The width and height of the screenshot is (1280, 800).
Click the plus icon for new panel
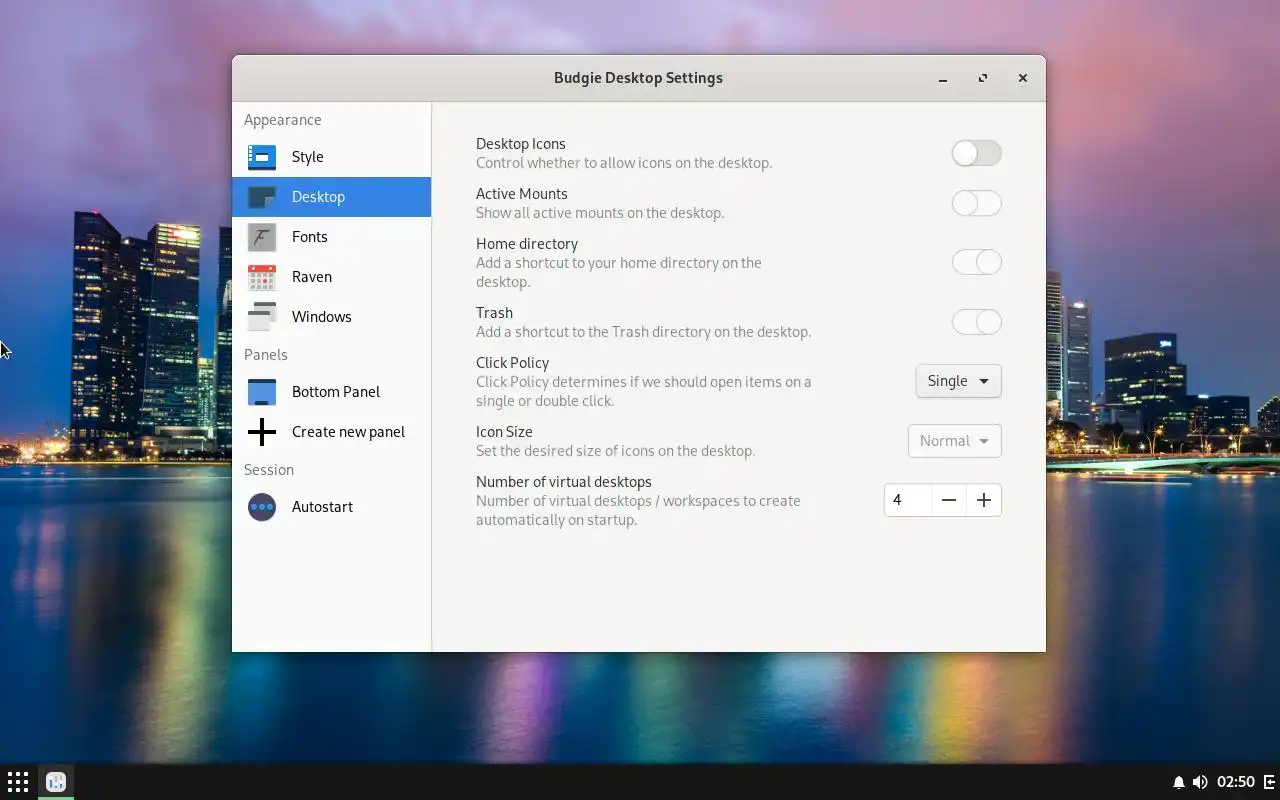click(262, 432)
